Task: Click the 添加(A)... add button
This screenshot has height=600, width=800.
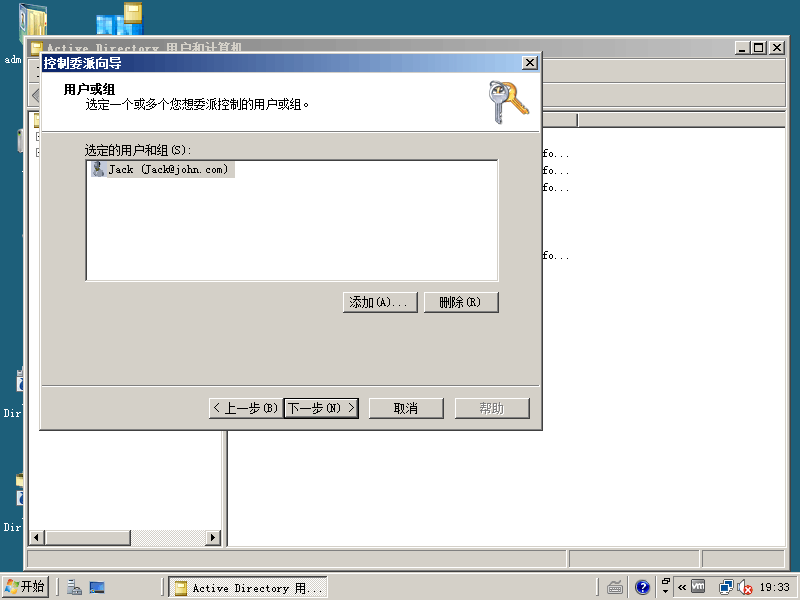Action: 380,302
